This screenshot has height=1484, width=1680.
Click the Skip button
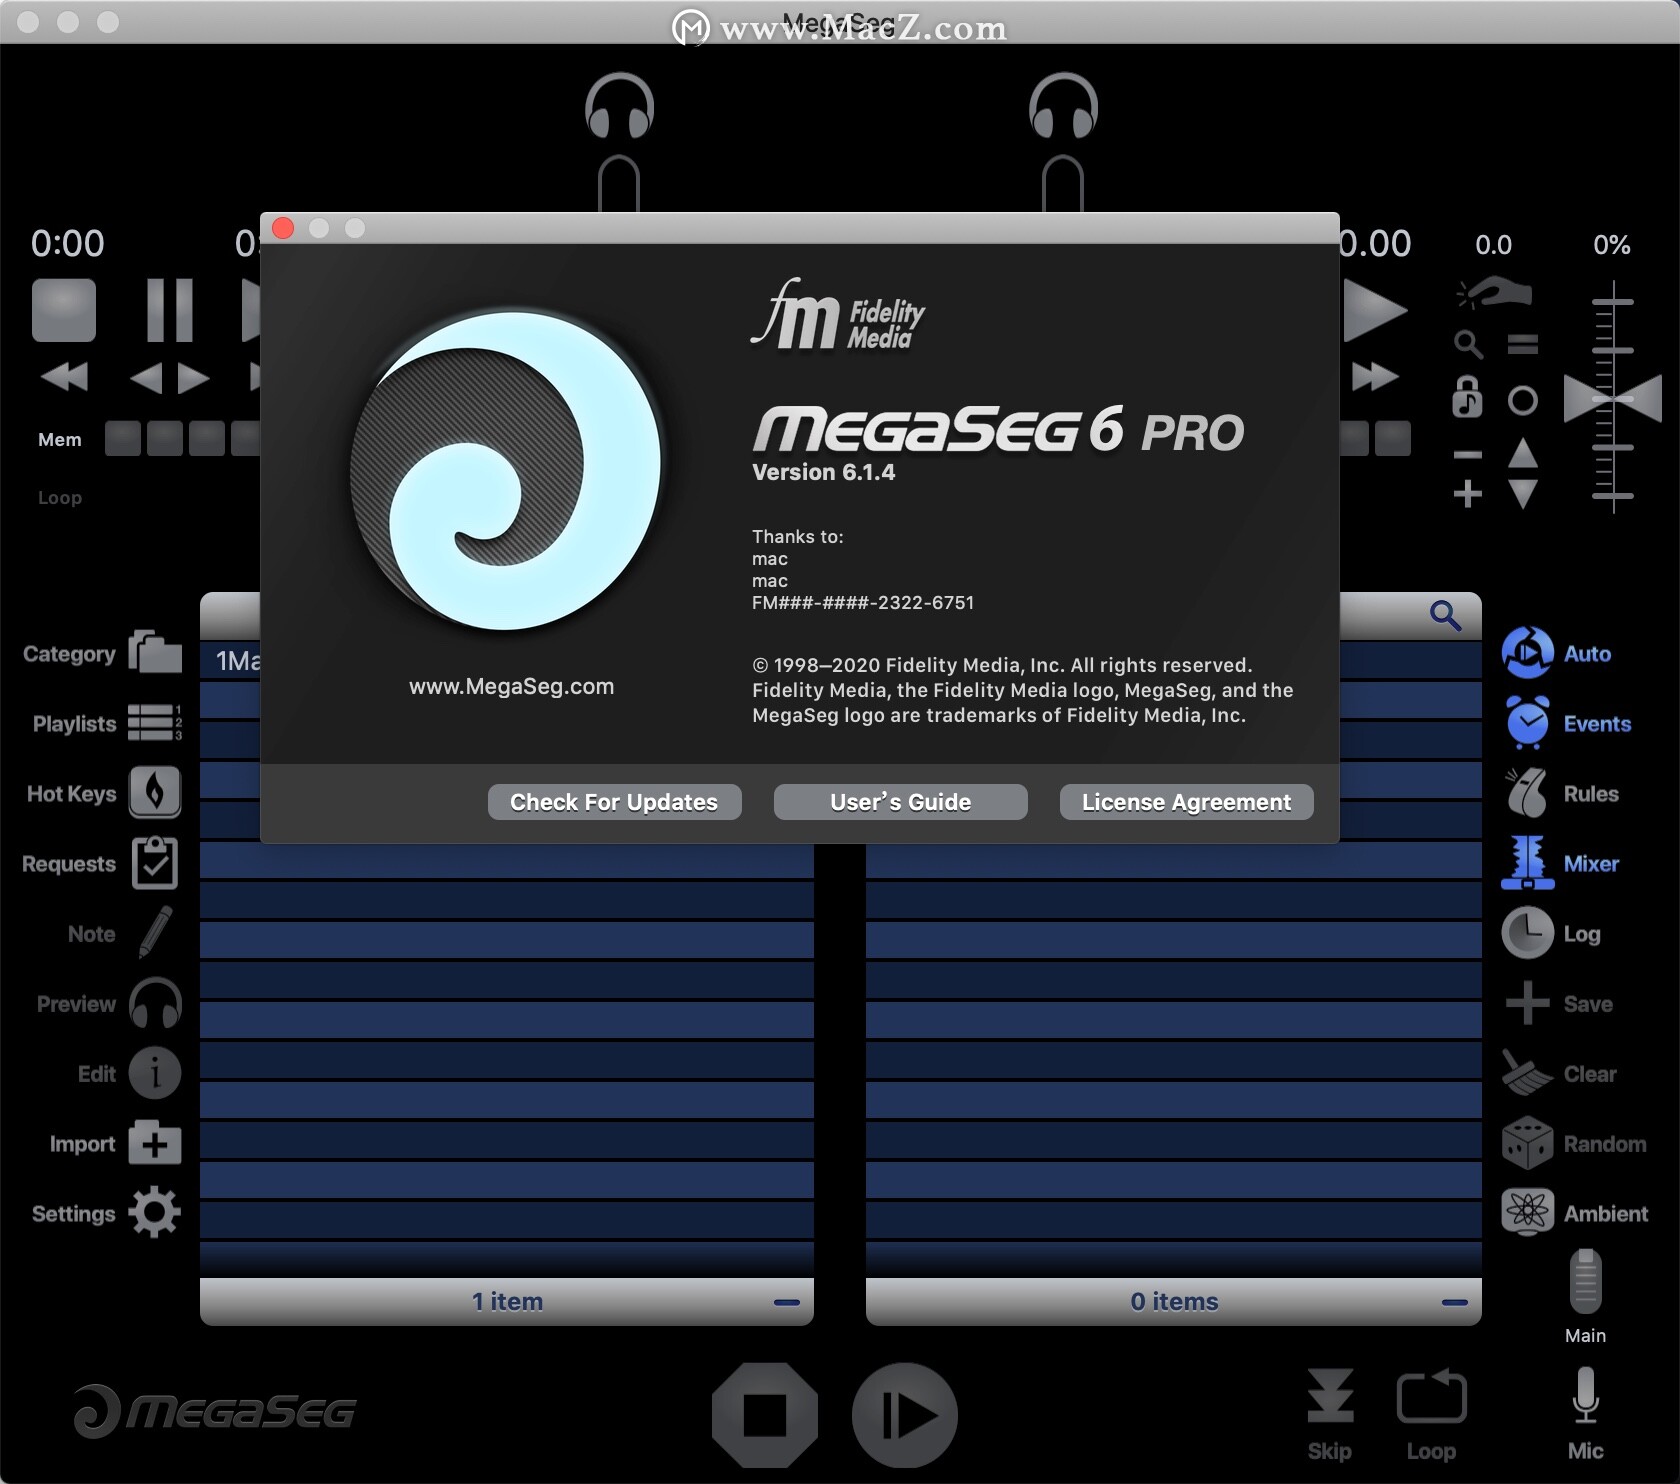1330,1396
